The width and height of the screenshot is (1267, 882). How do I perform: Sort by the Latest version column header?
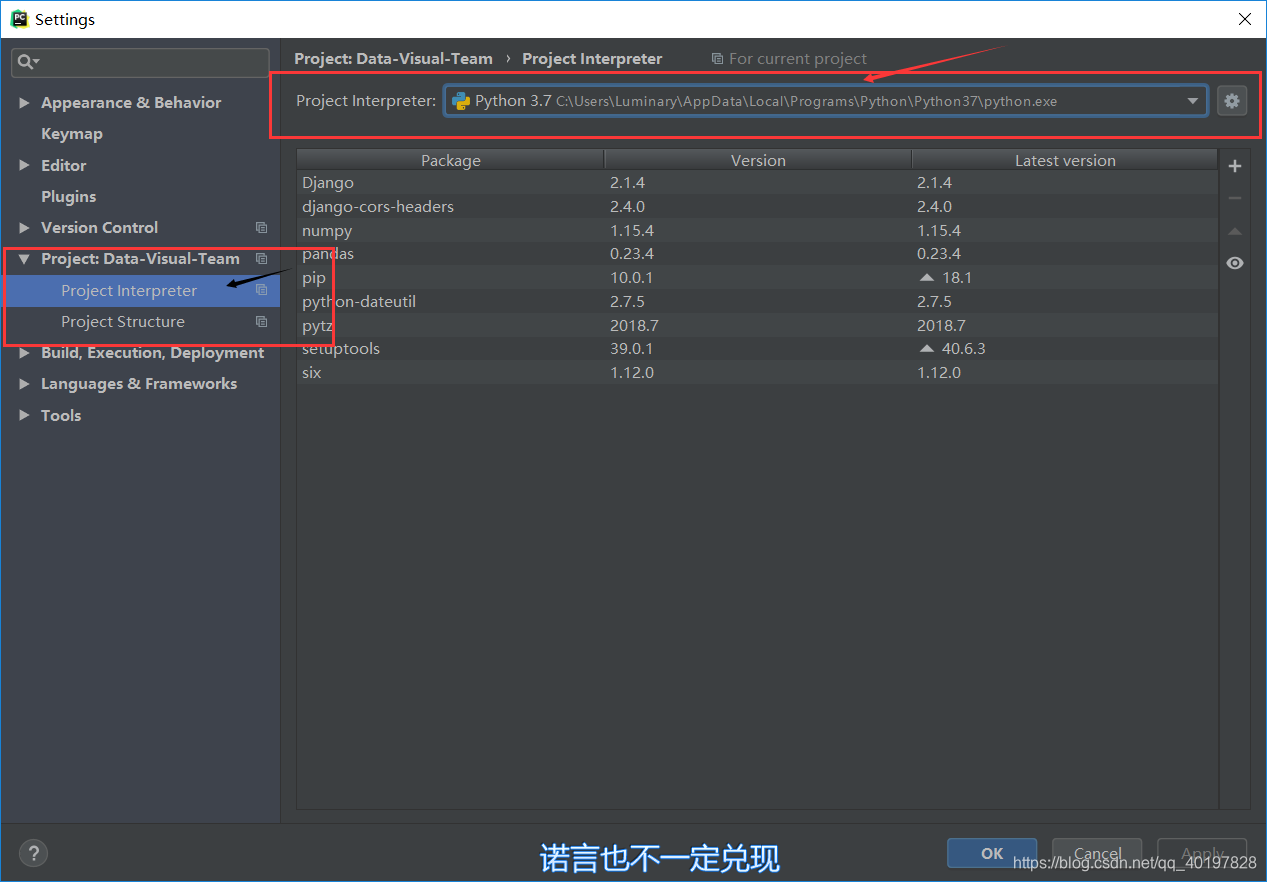pyautogui.click(x=1065, y=160)
